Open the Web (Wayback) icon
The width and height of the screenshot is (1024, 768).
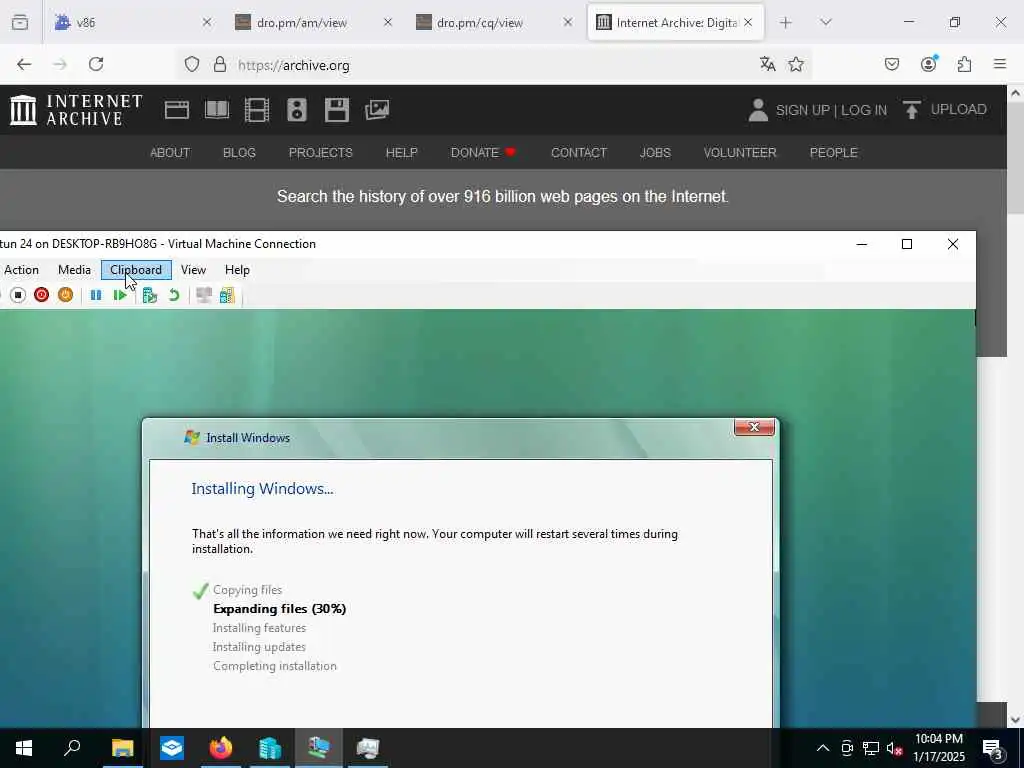point(176,110)
